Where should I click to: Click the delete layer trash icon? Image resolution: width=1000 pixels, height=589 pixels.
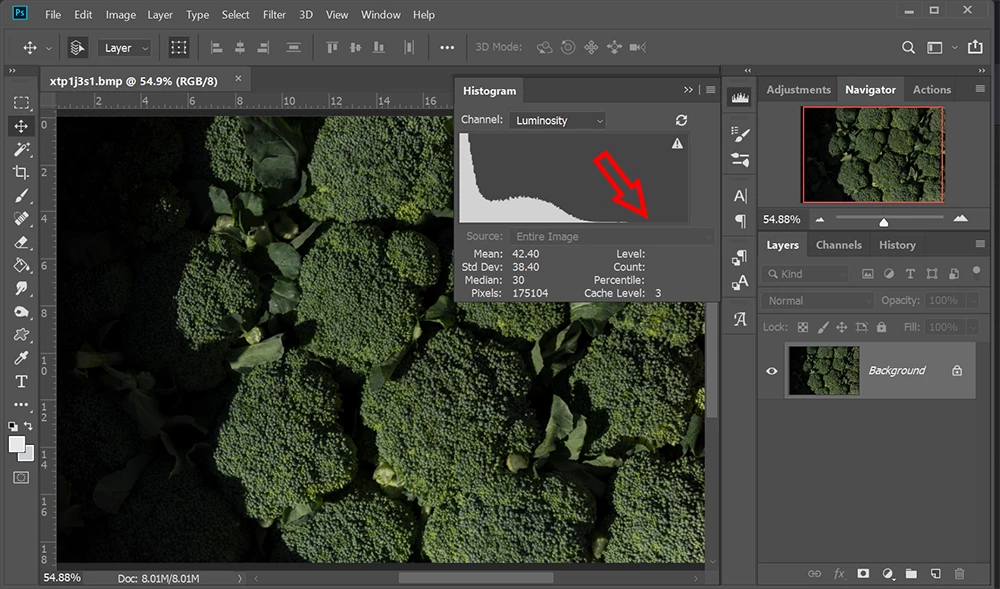(960, 574)
